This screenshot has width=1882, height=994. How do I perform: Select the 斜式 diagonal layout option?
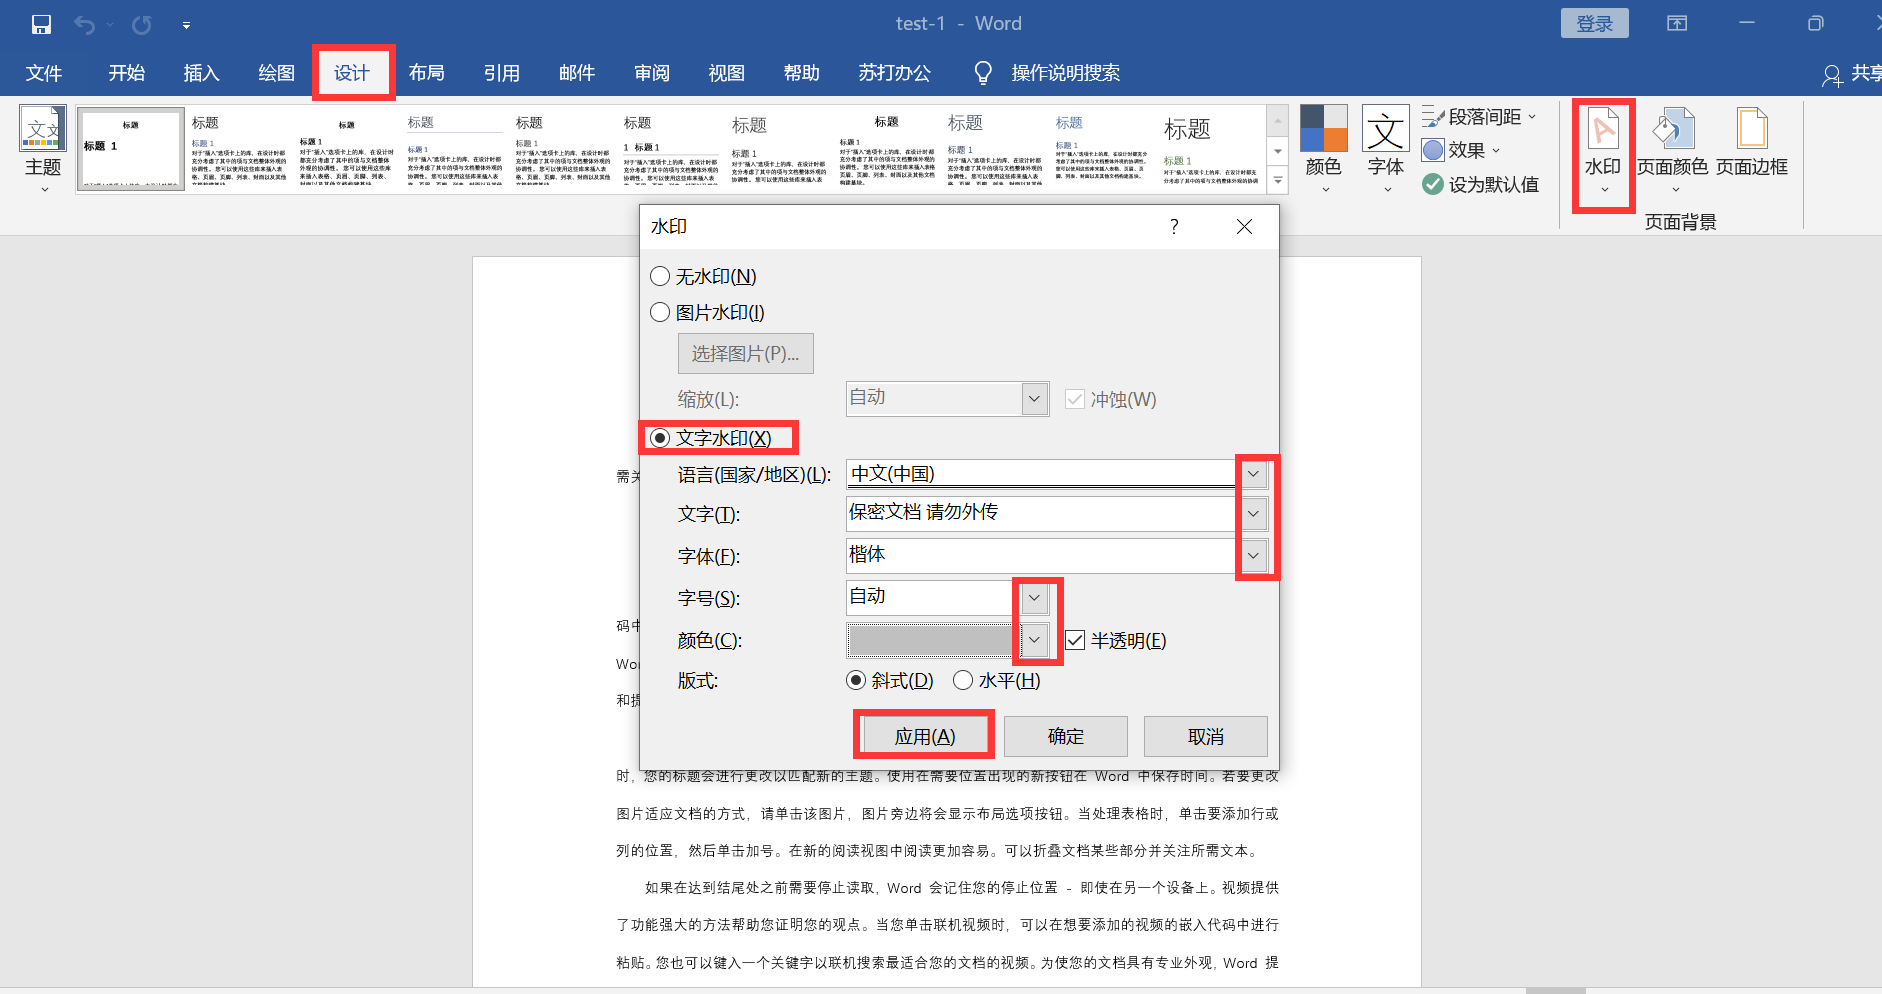[856, 680]
